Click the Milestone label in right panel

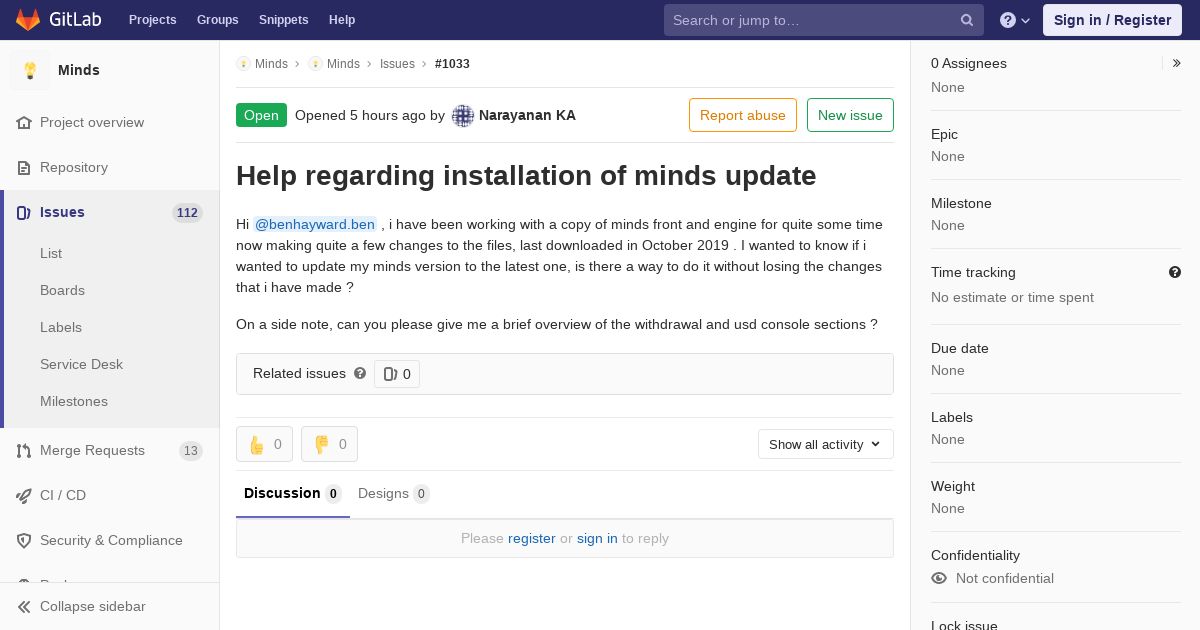[961, 203]
